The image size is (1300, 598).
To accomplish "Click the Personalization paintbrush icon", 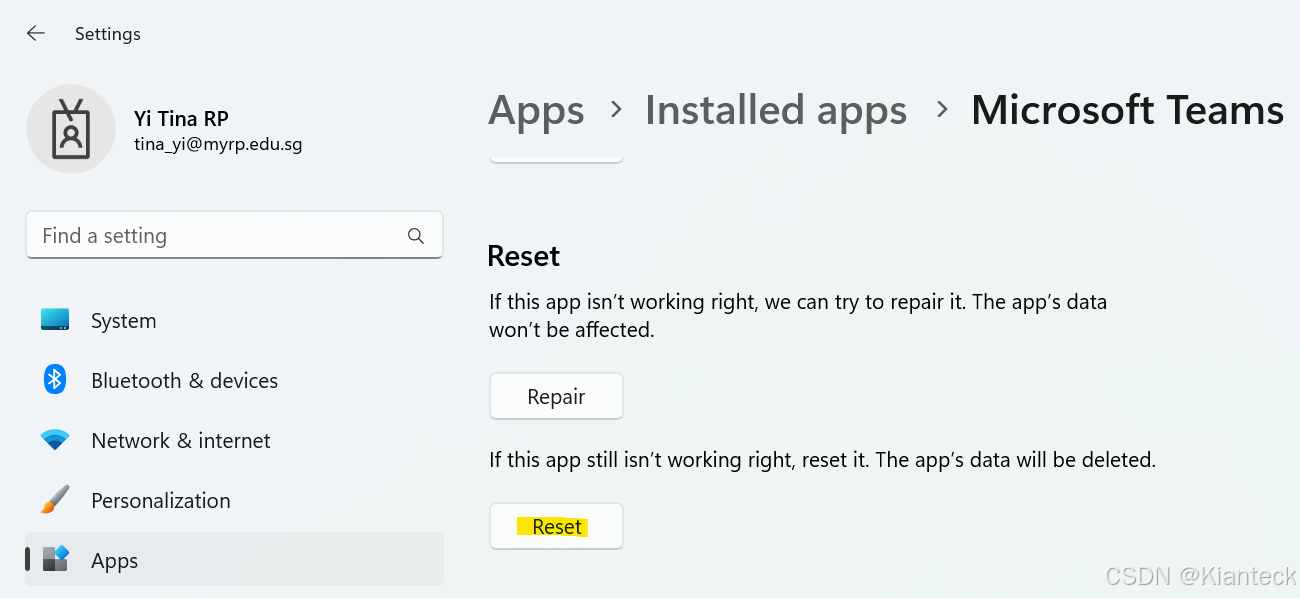I will tap(55, 500).
